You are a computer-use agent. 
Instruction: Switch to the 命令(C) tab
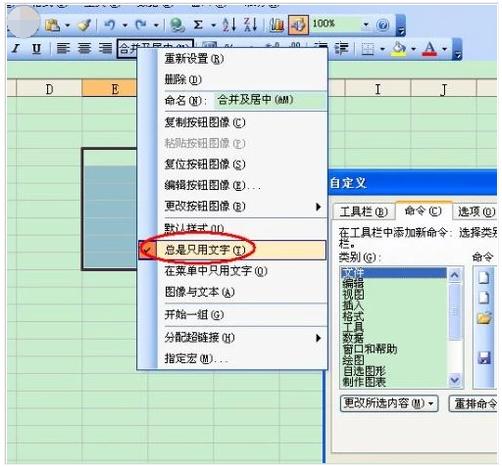423,211
